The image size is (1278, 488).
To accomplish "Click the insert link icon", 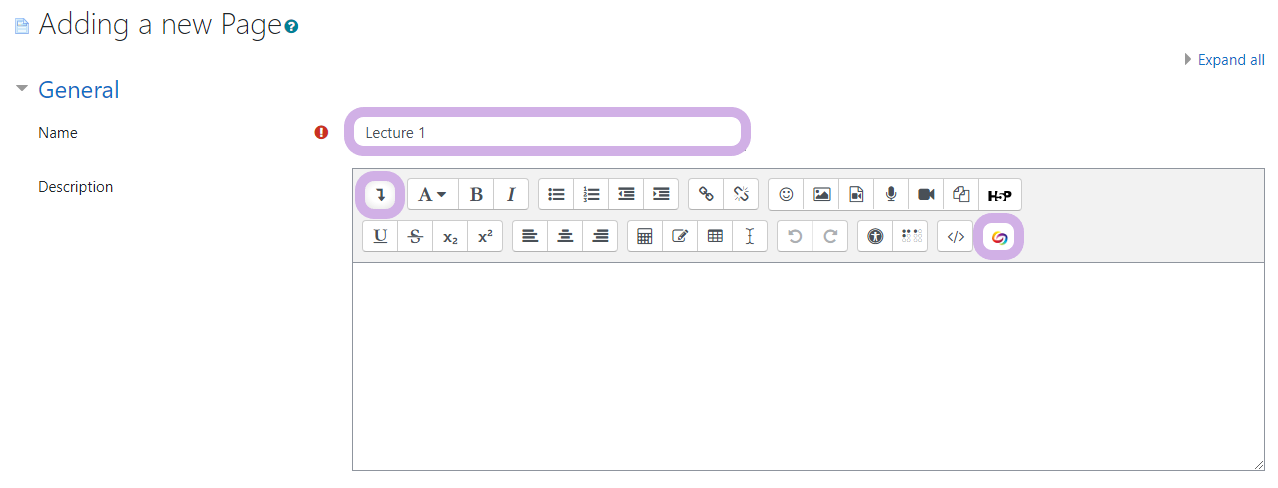I will click(706, 194).
